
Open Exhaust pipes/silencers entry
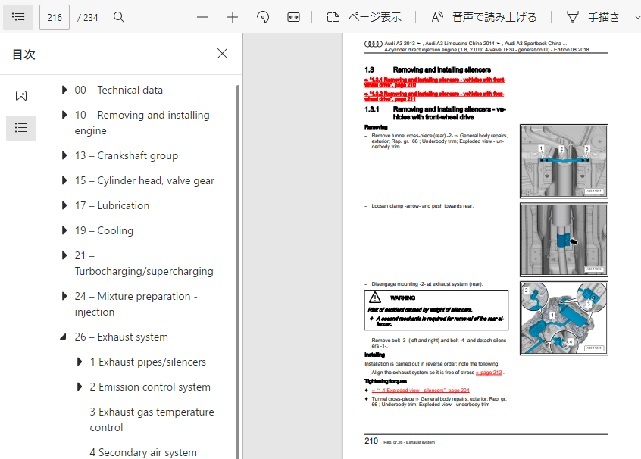(x=148, y=362)
